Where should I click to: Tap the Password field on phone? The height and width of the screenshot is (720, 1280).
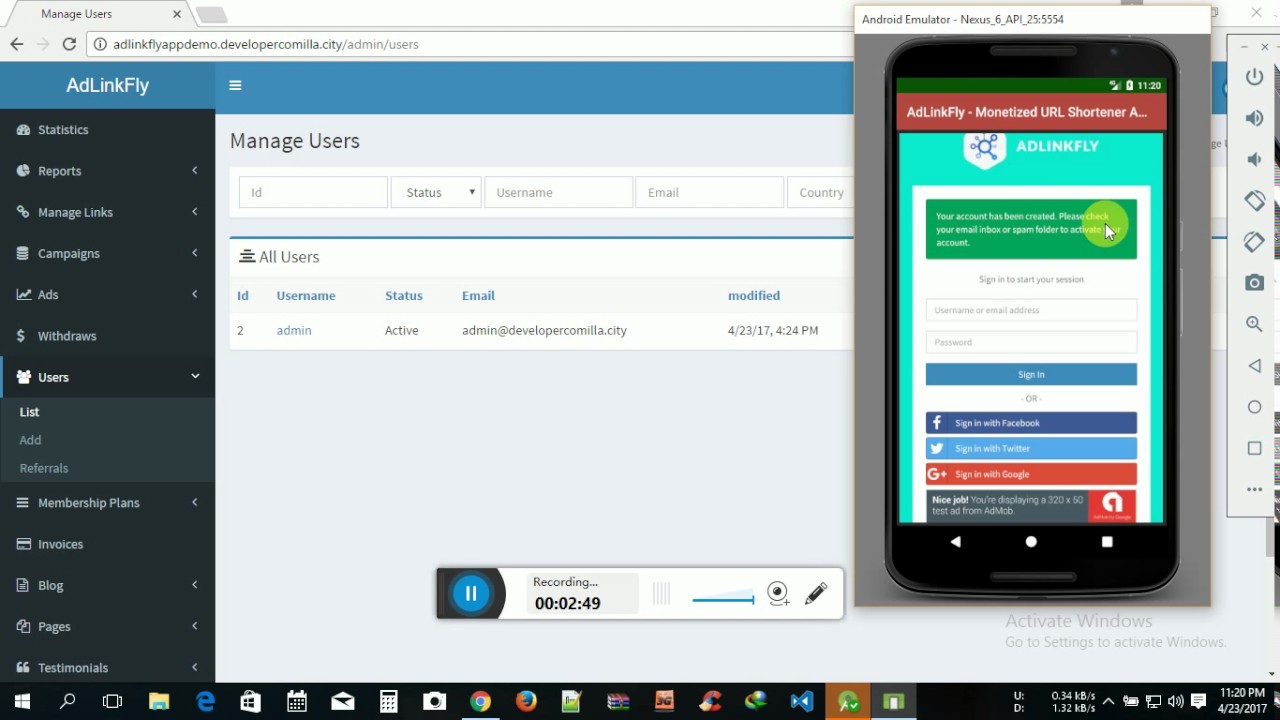(x=1031, y=342)
